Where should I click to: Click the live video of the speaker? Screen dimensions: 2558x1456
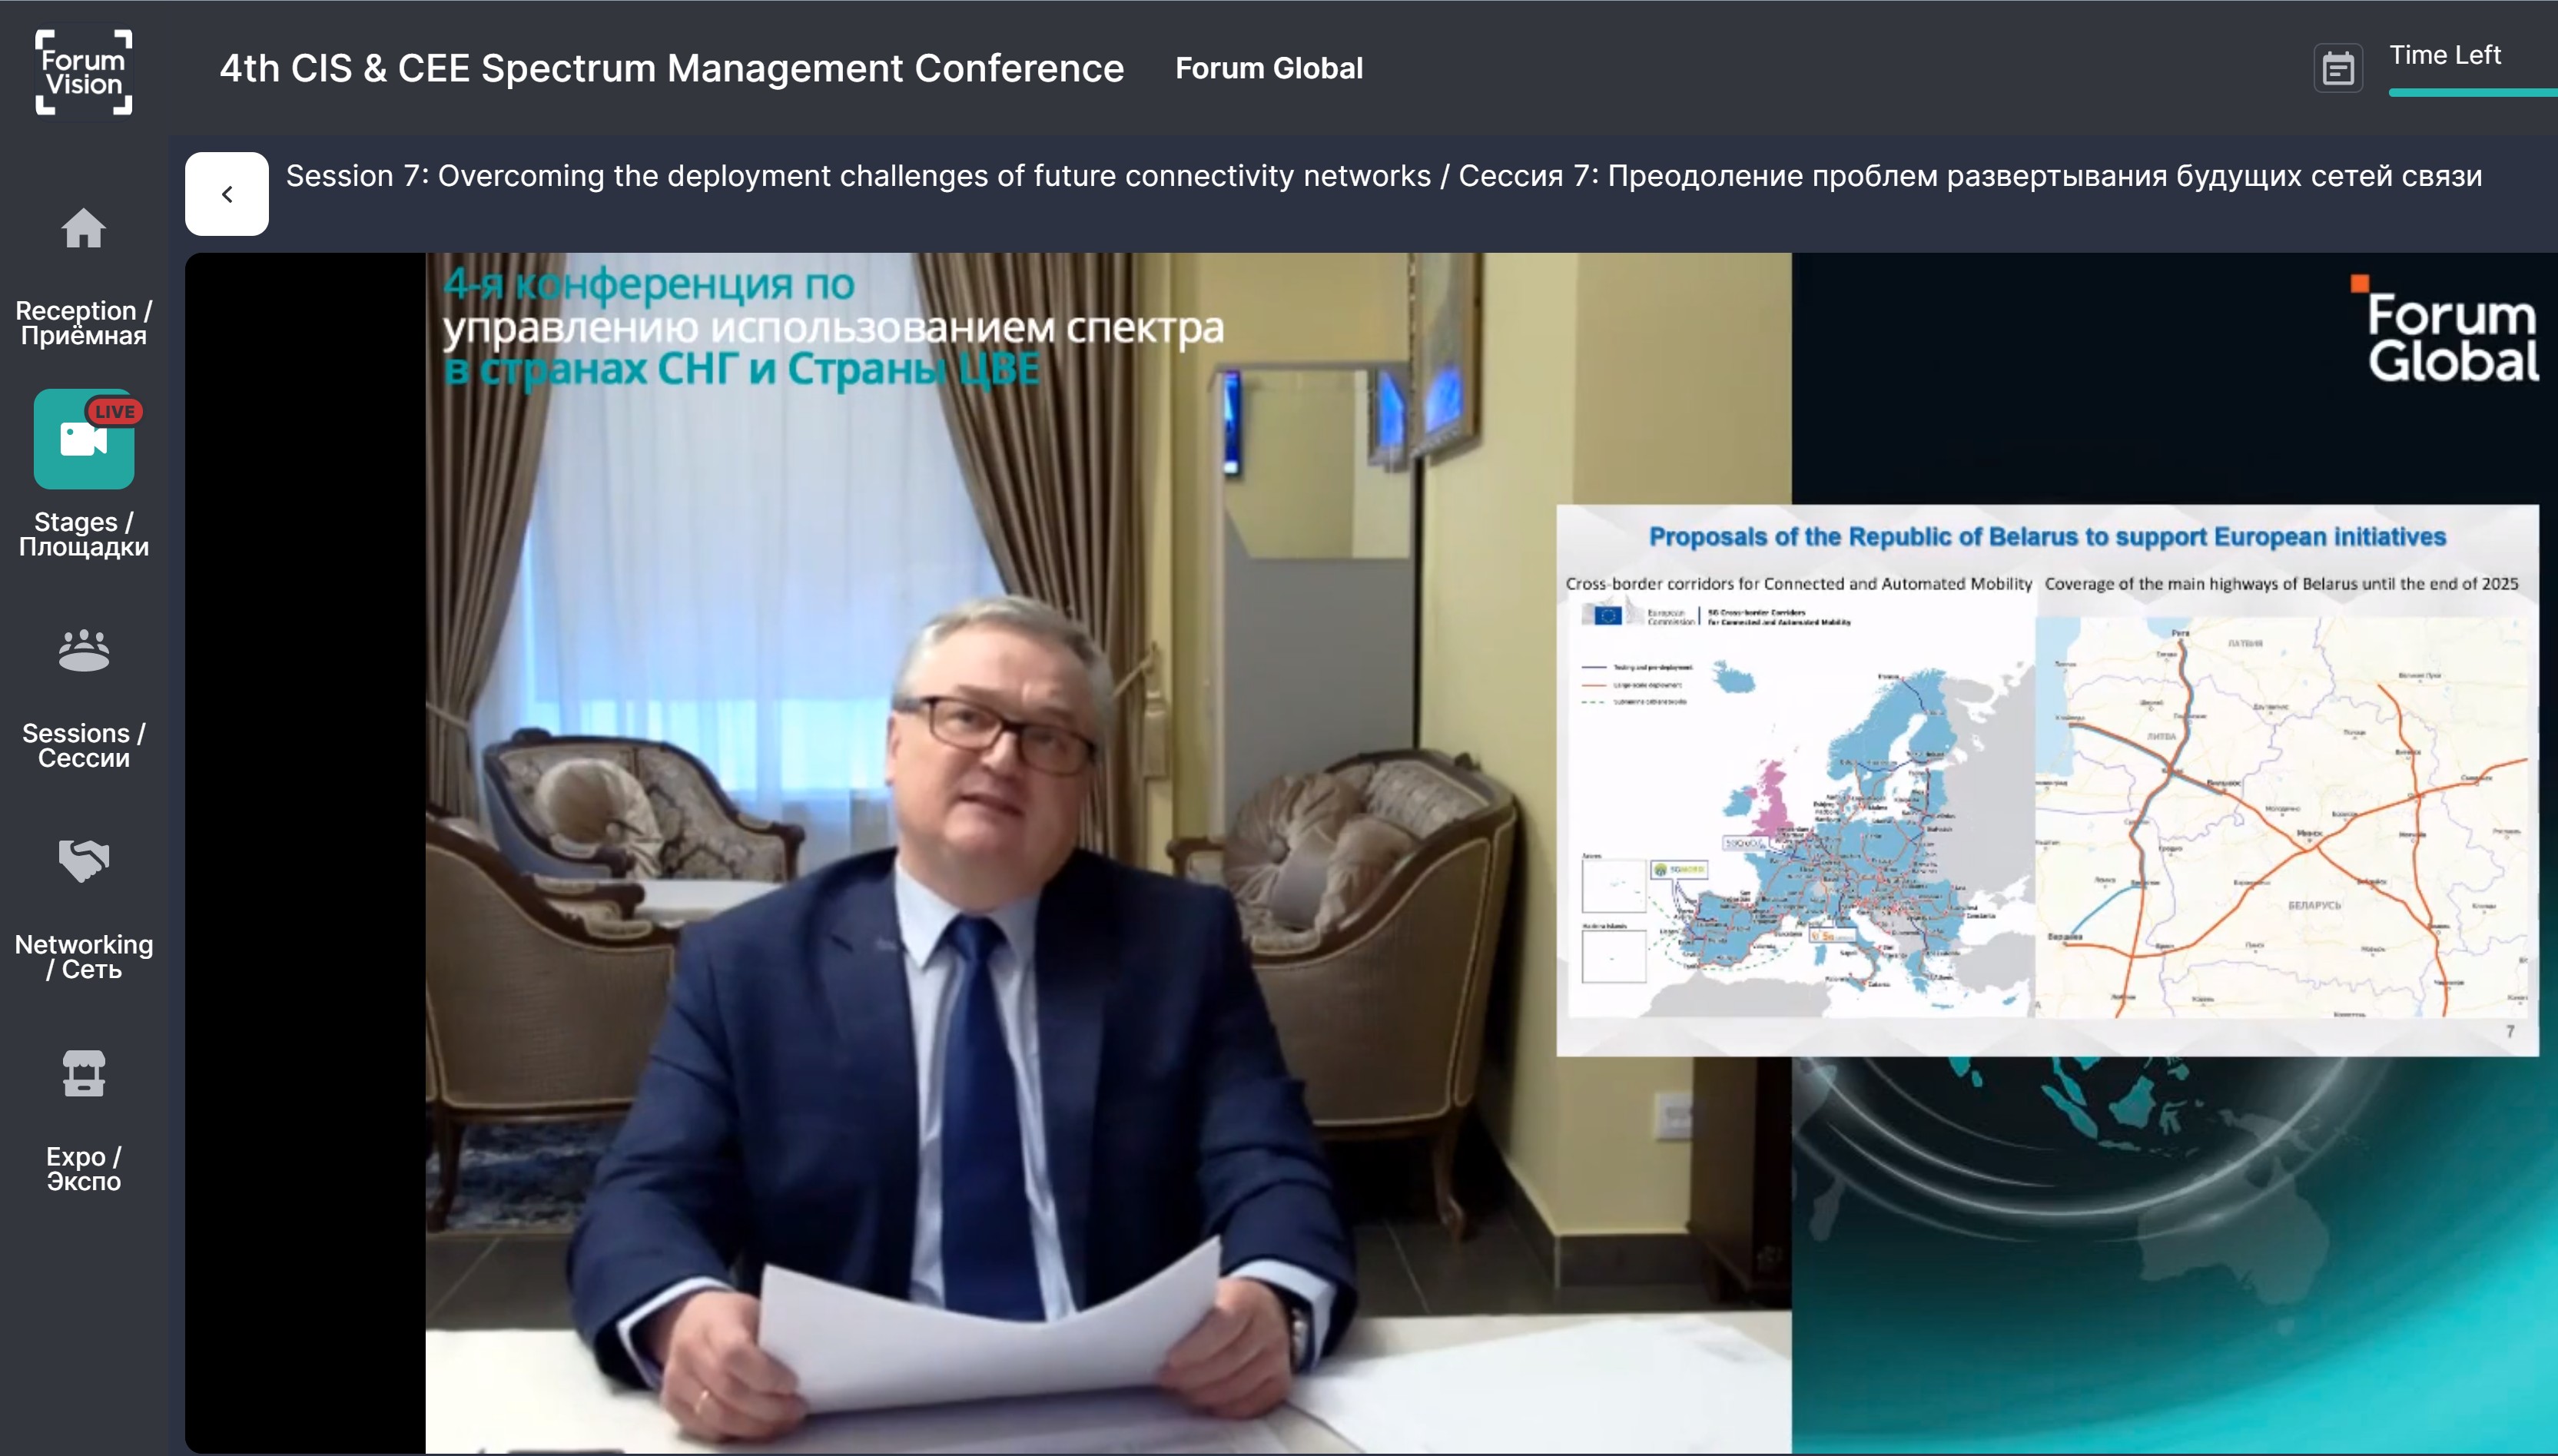1108,852
